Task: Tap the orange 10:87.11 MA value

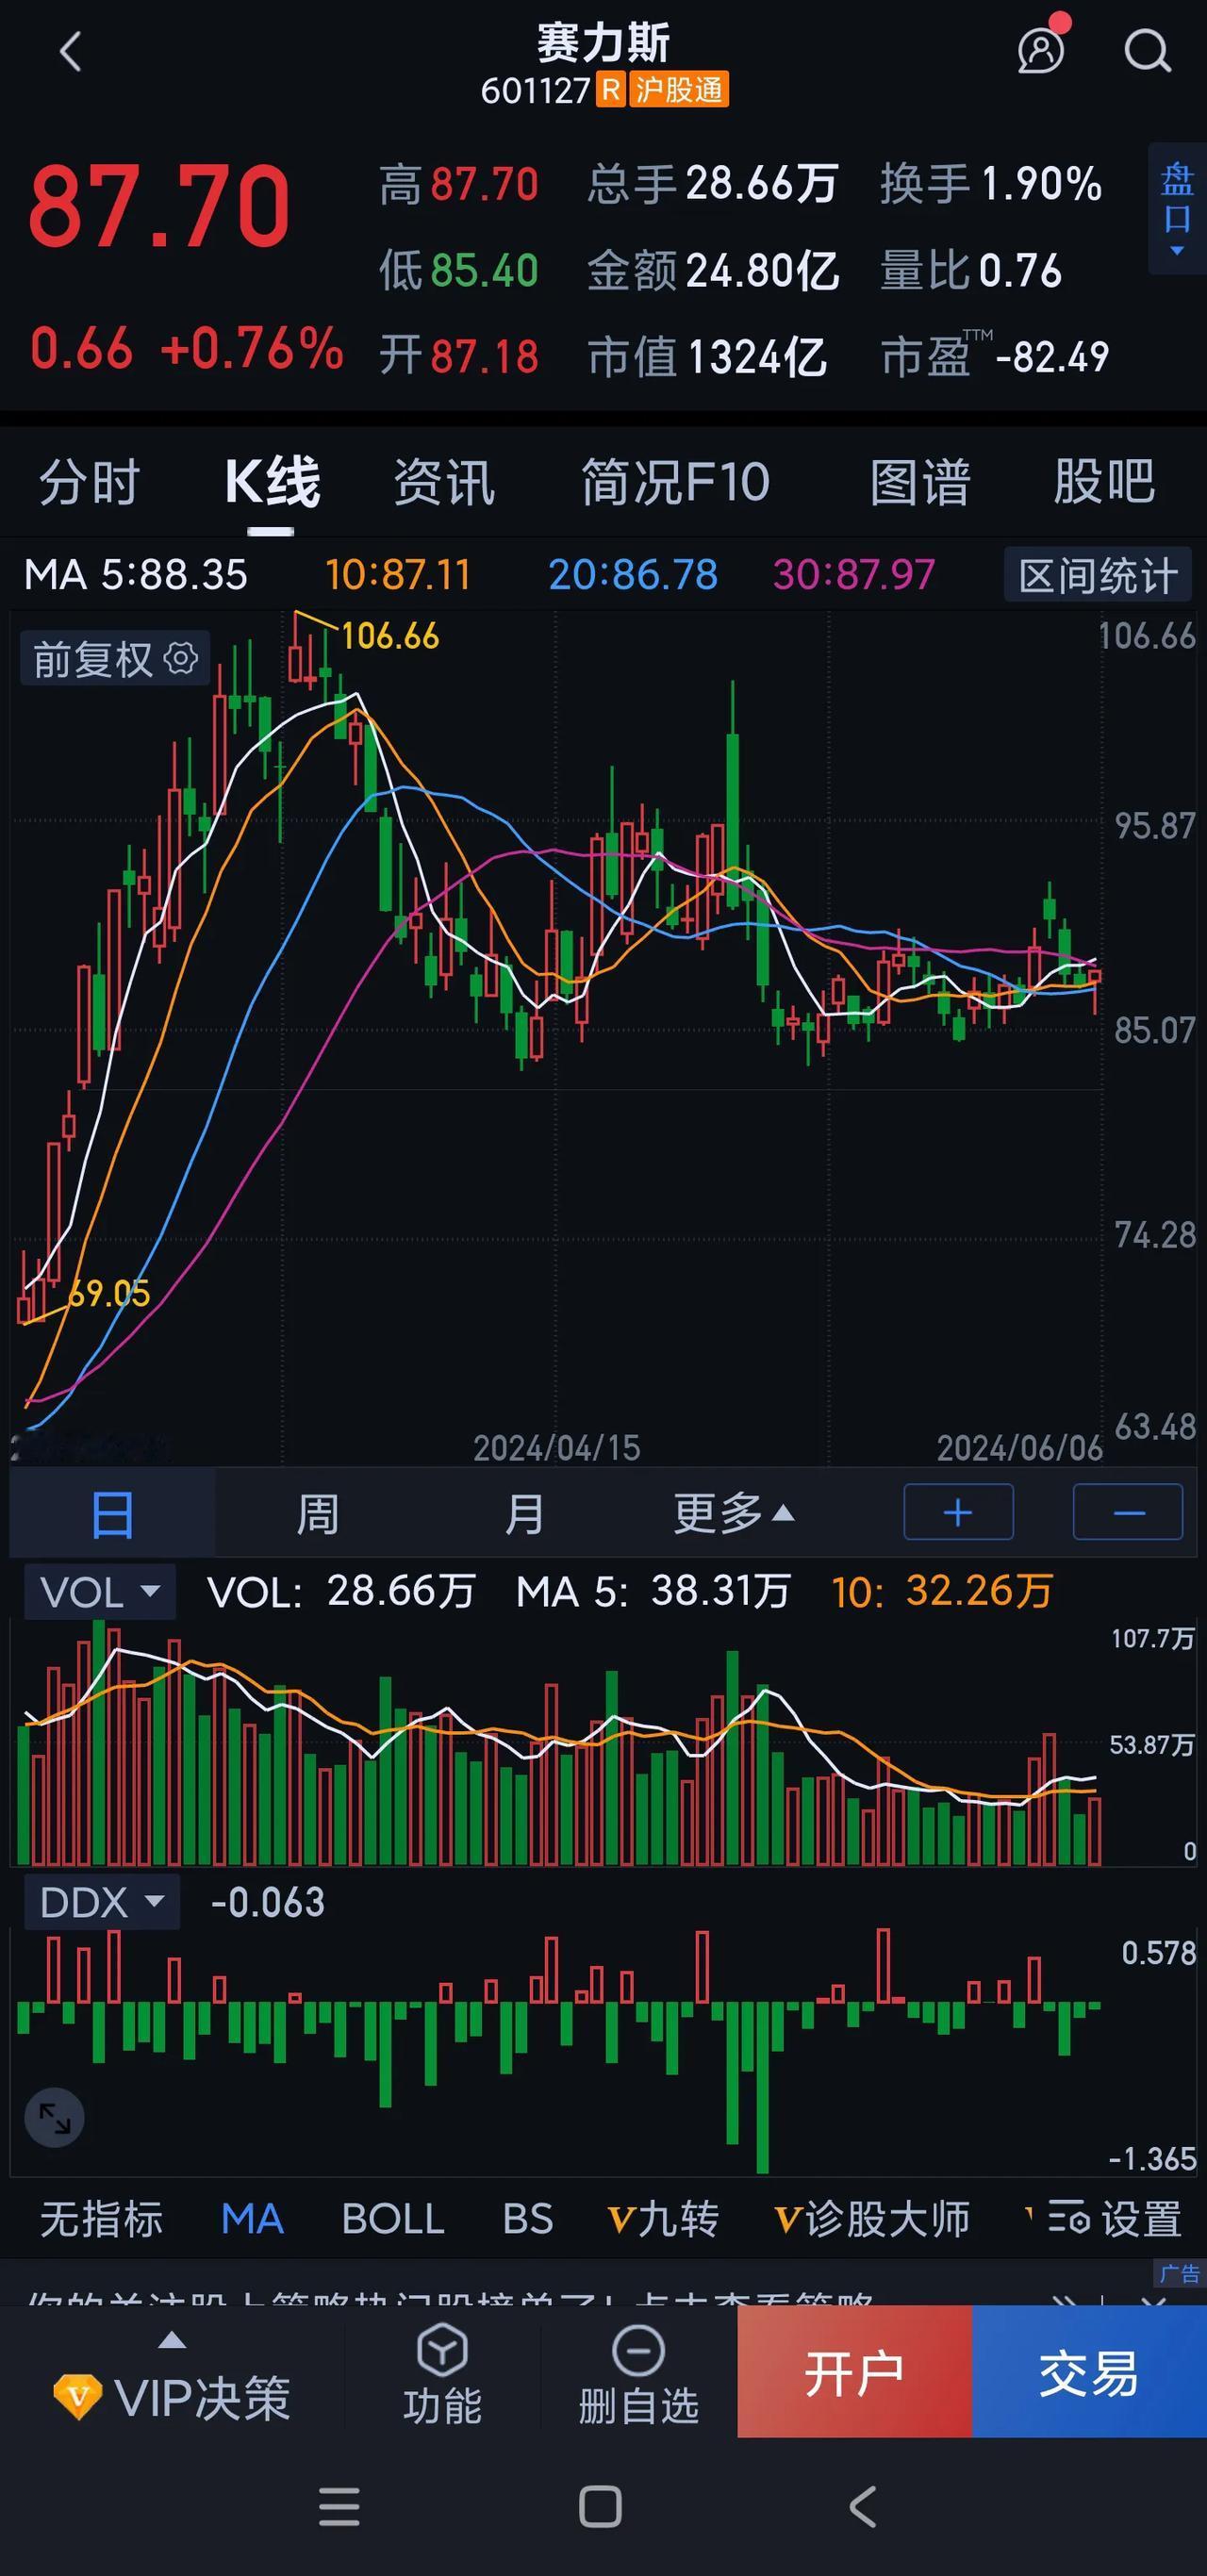Action: click(x=398, y=575)
